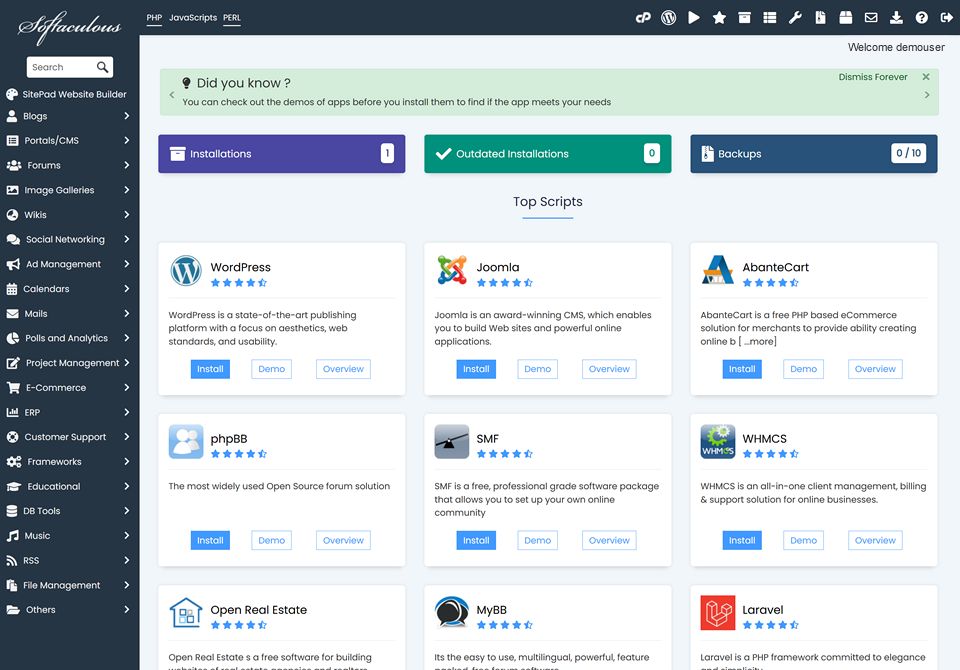The height and width of the screenshot is (670, 960).
Task: Open the cPanel icon in top bar
Action: [x=643, y=18]
